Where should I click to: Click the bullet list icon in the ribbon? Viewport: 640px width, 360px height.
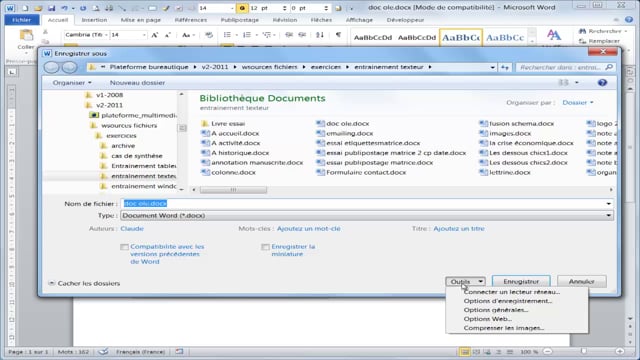227,35
